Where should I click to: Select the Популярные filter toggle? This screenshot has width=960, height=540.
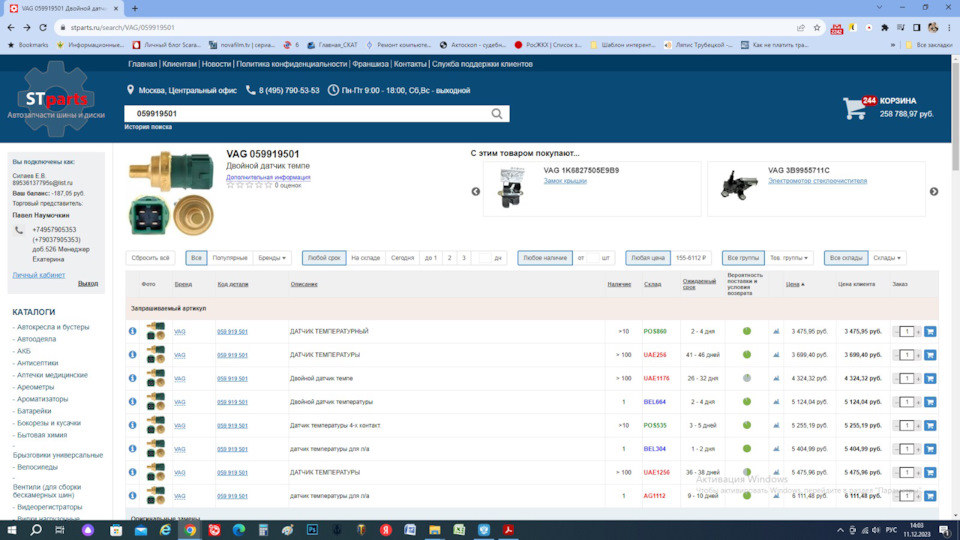[x=230, y=258]
